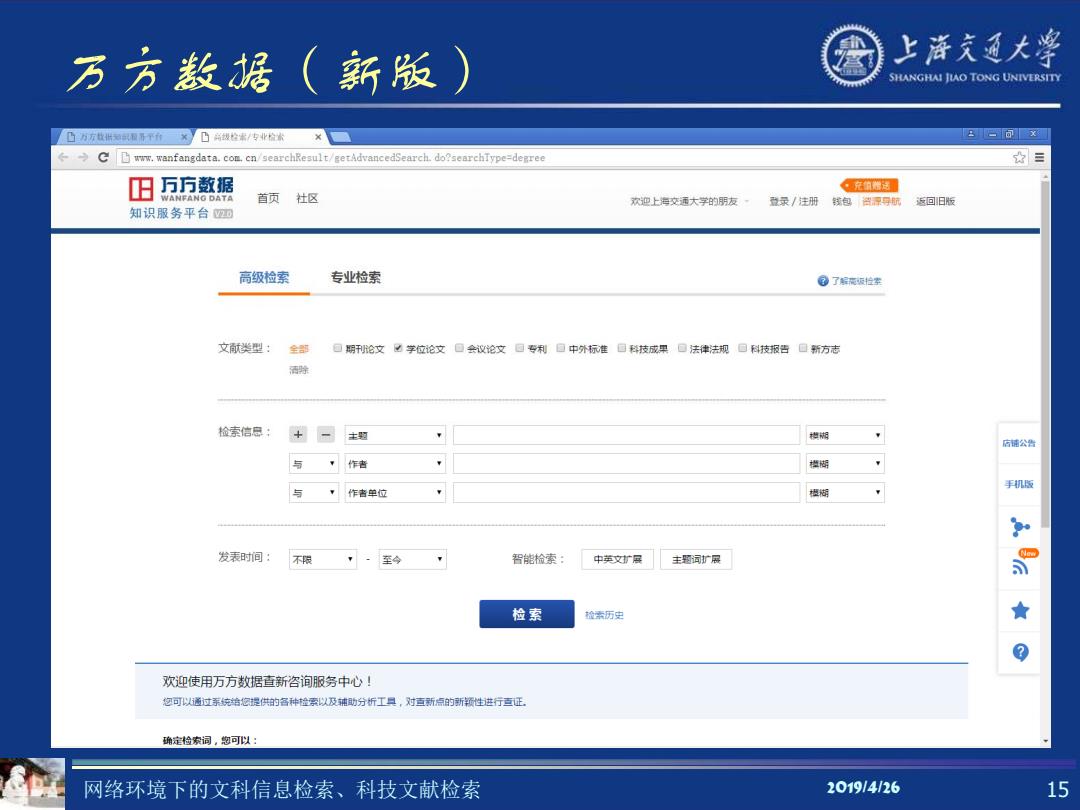Open help question mark in sidebar
The width and height of the screenshot is (1080, 810).
tap(1020, 652)
